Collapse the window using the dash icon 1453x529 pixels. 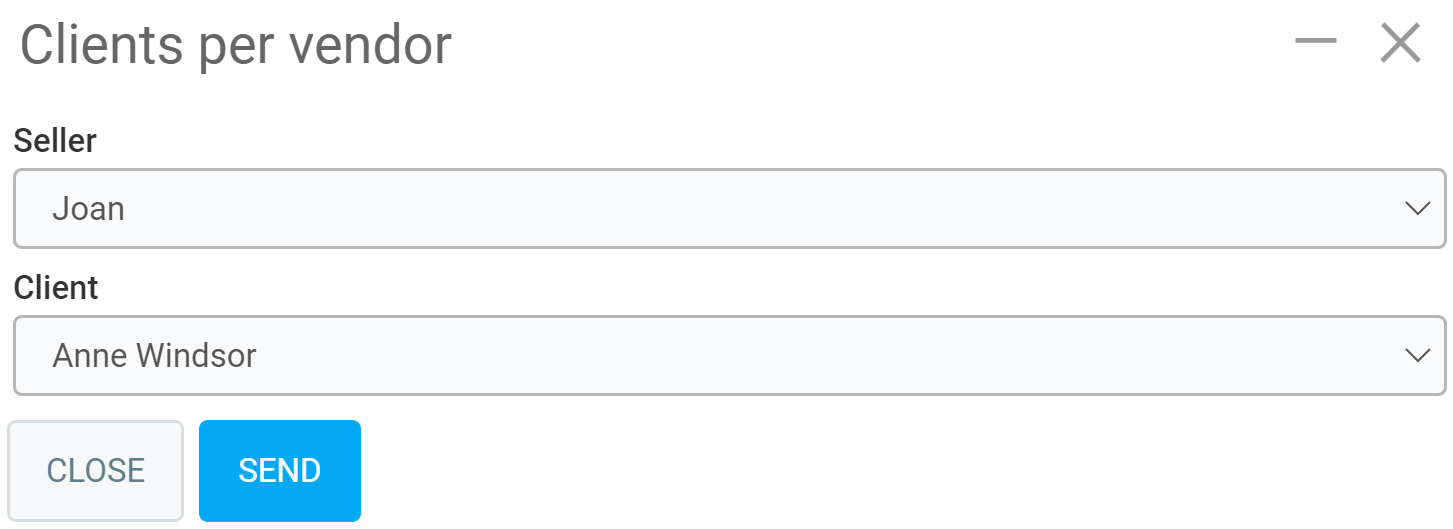tap(1315, 41)
